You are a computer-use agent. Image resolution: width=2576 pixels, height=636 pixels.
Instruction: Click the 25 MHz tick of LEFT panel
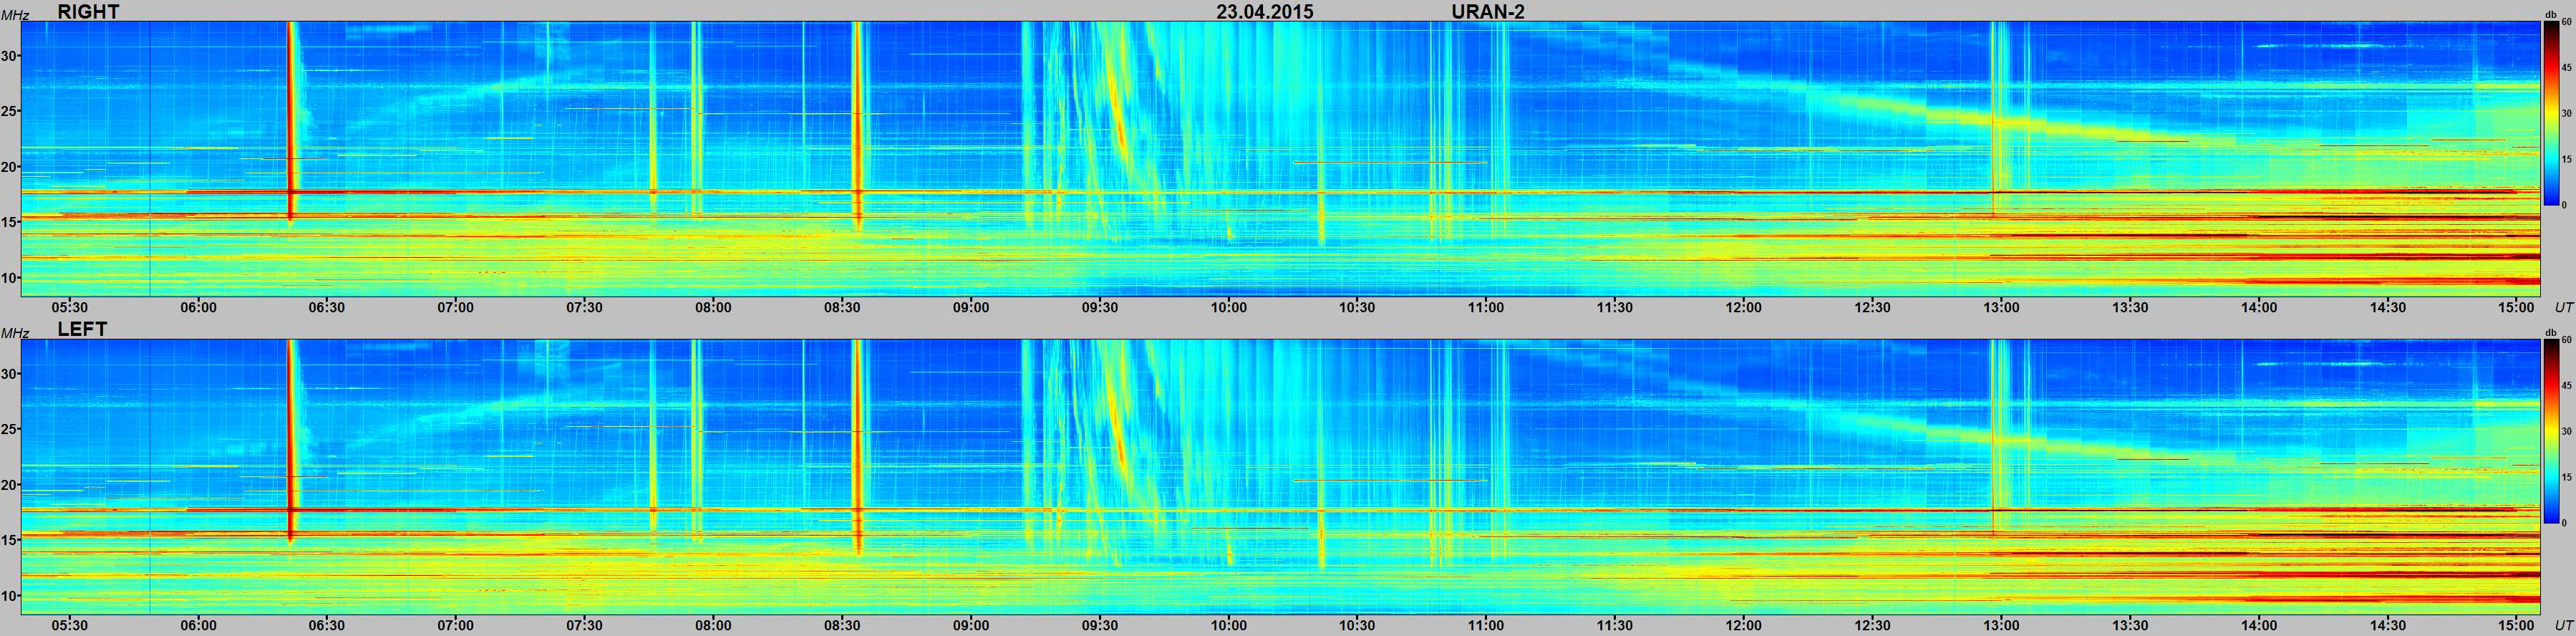tap(9, 429)
